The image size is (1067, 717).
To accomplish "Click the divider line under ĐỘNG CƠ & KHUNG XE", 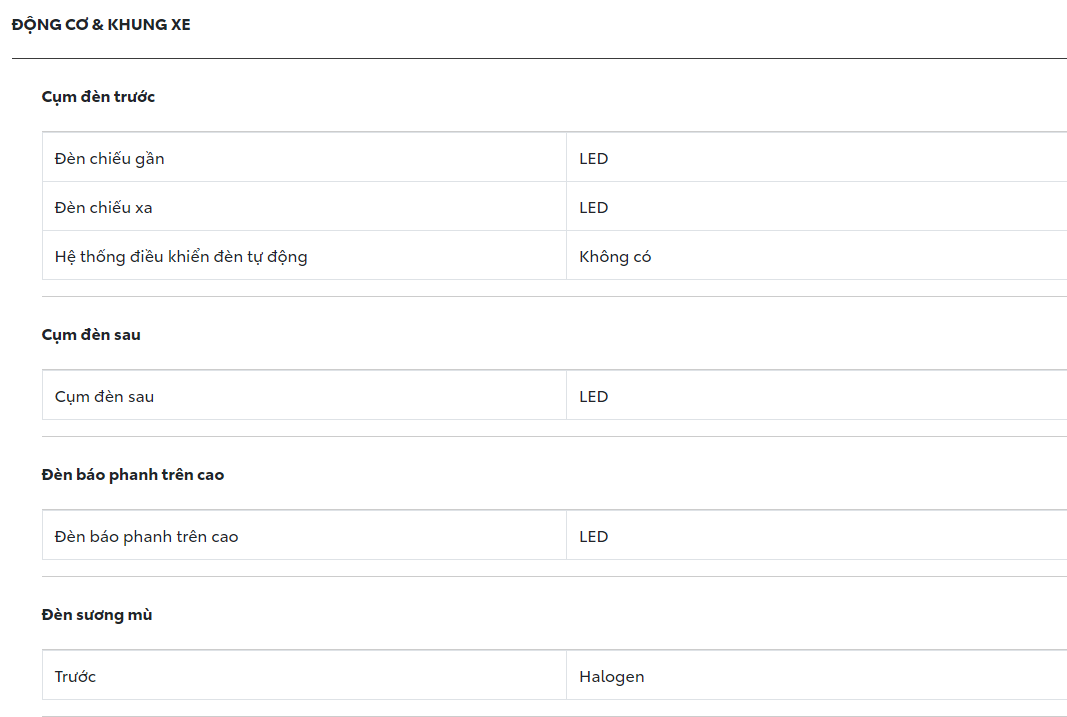I will (539, 59).
